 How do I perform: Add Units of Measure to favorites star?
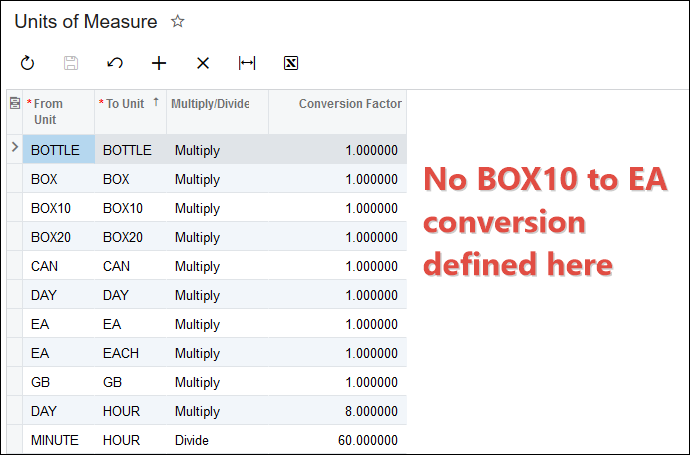(178, 21)
